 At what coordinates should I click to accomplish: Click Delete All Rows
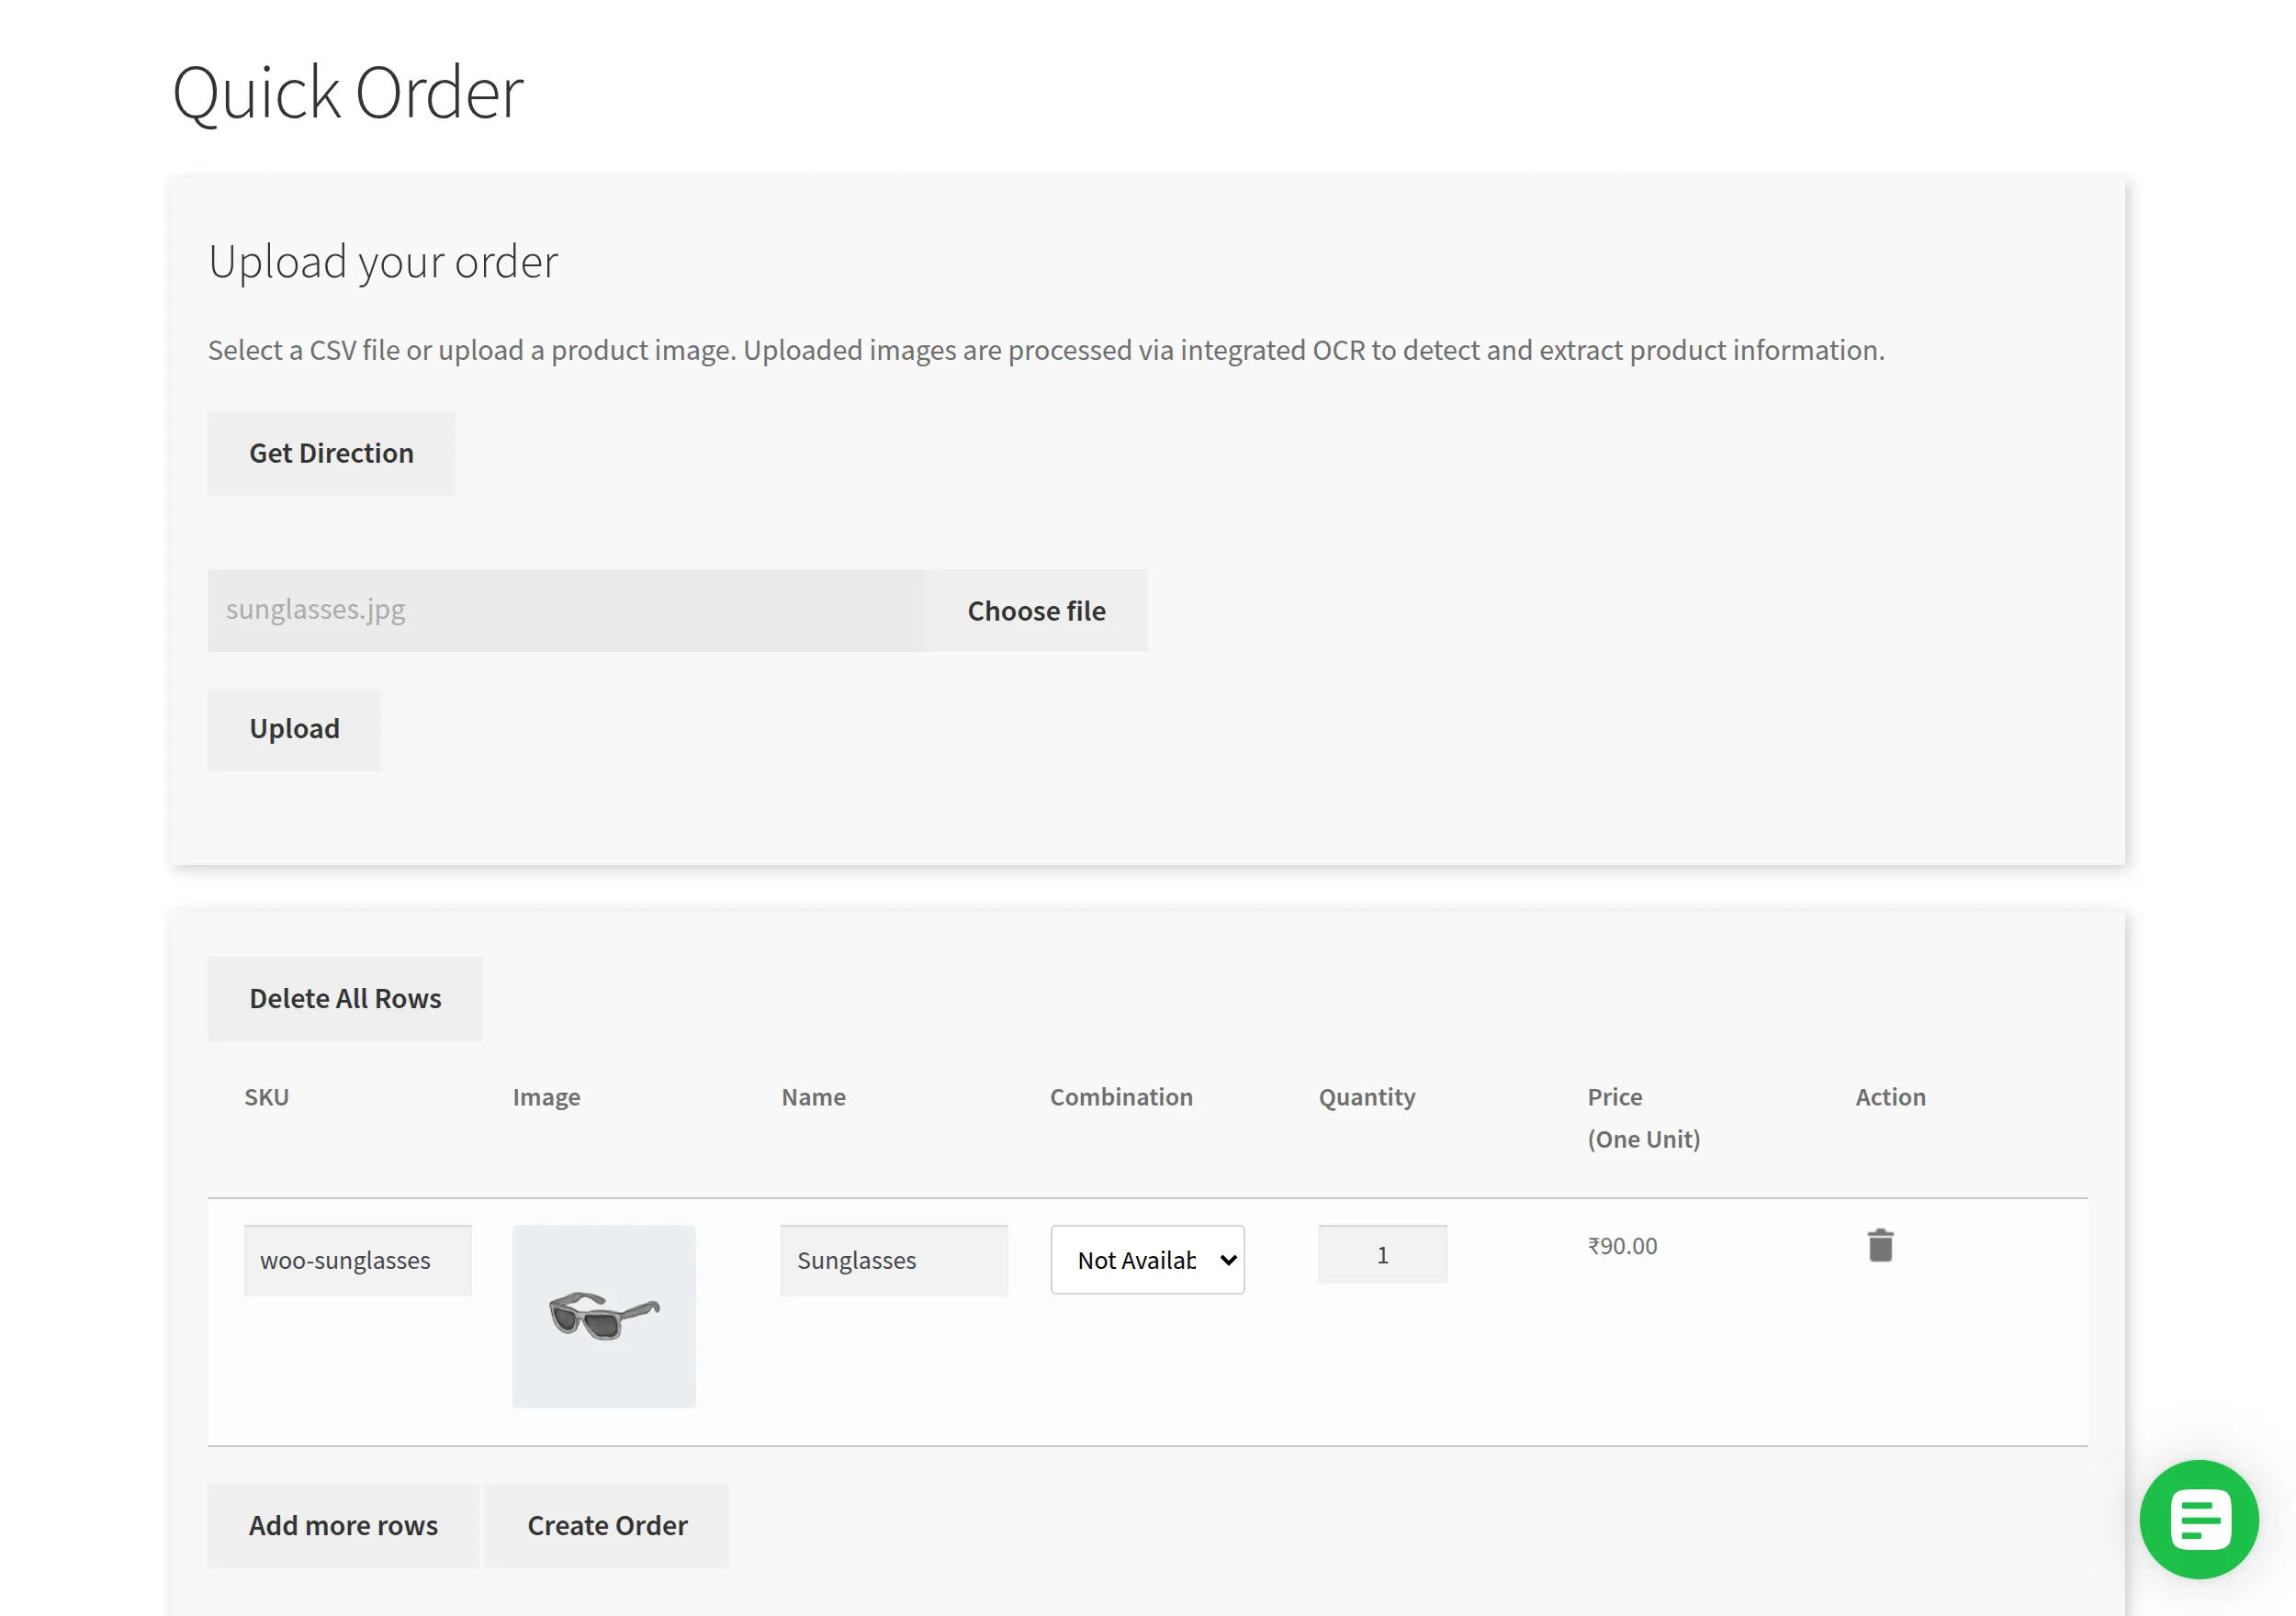(x=345, y=997)
